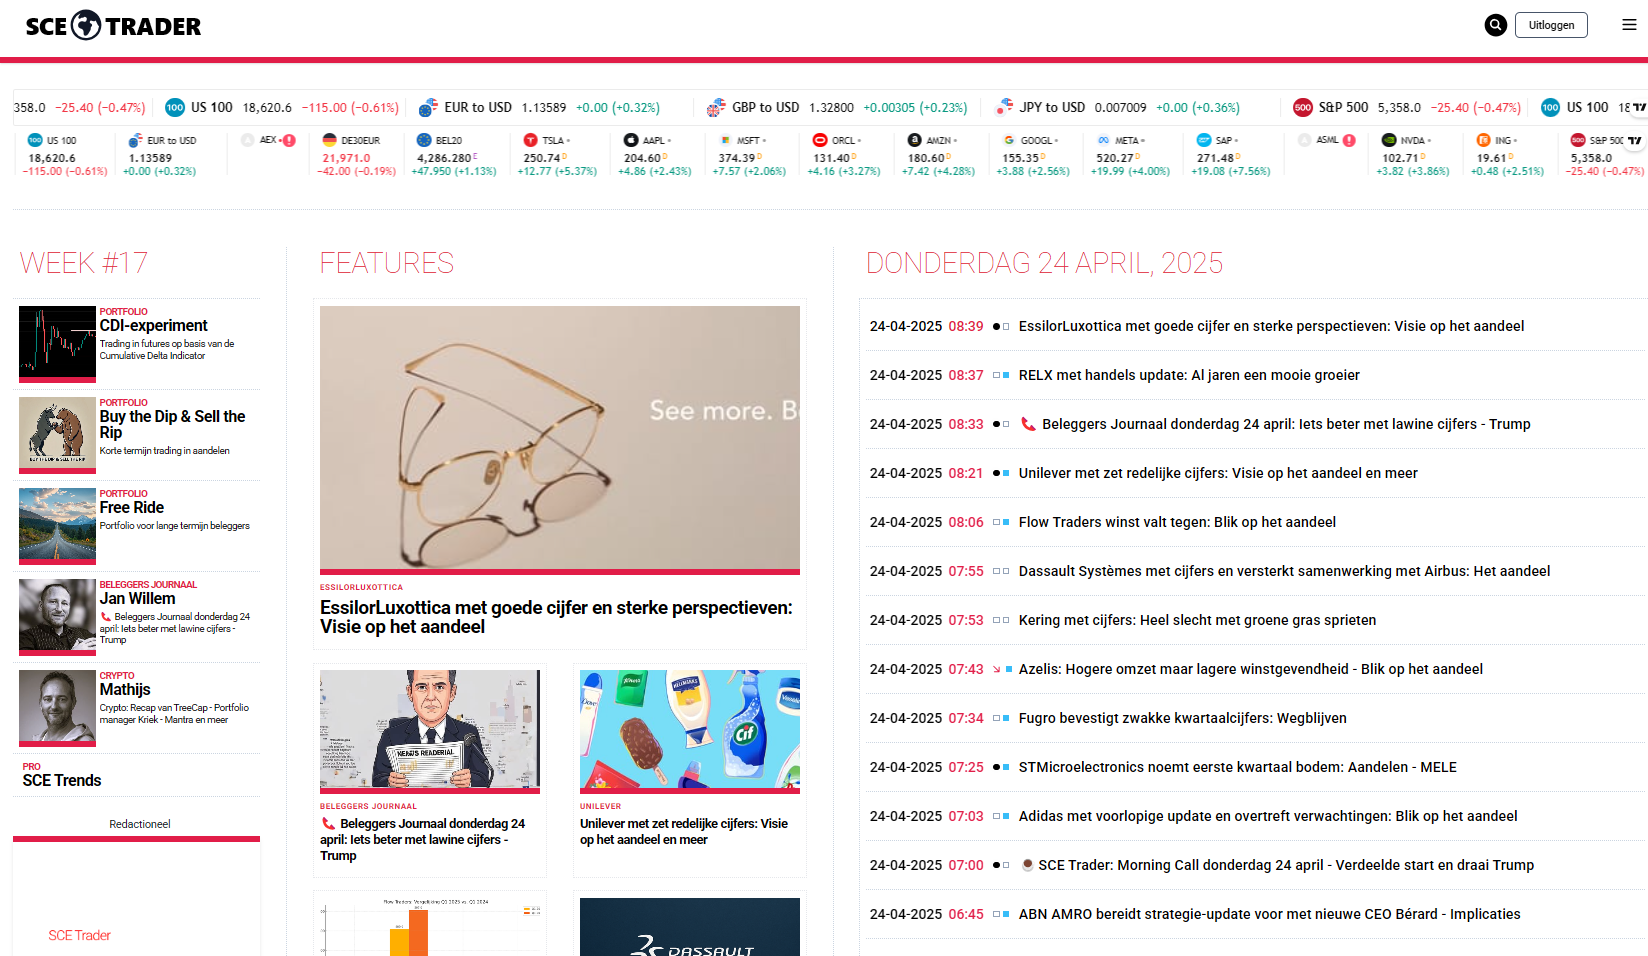Click the AEX error warning icon
Image resolution: width=1648 pixels, height=956 pixels.
click(289, 140)
